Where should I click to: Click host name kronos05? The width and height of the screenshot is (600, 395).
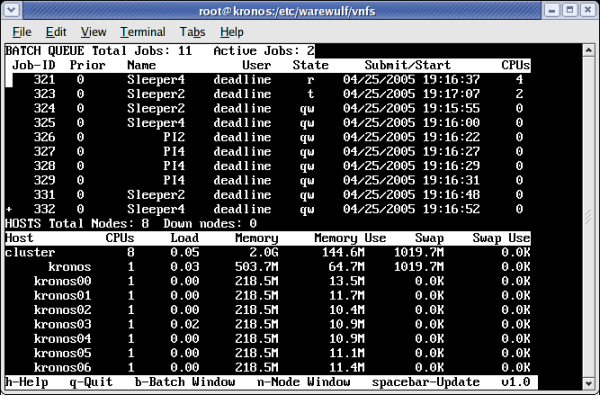pos(62,353)
